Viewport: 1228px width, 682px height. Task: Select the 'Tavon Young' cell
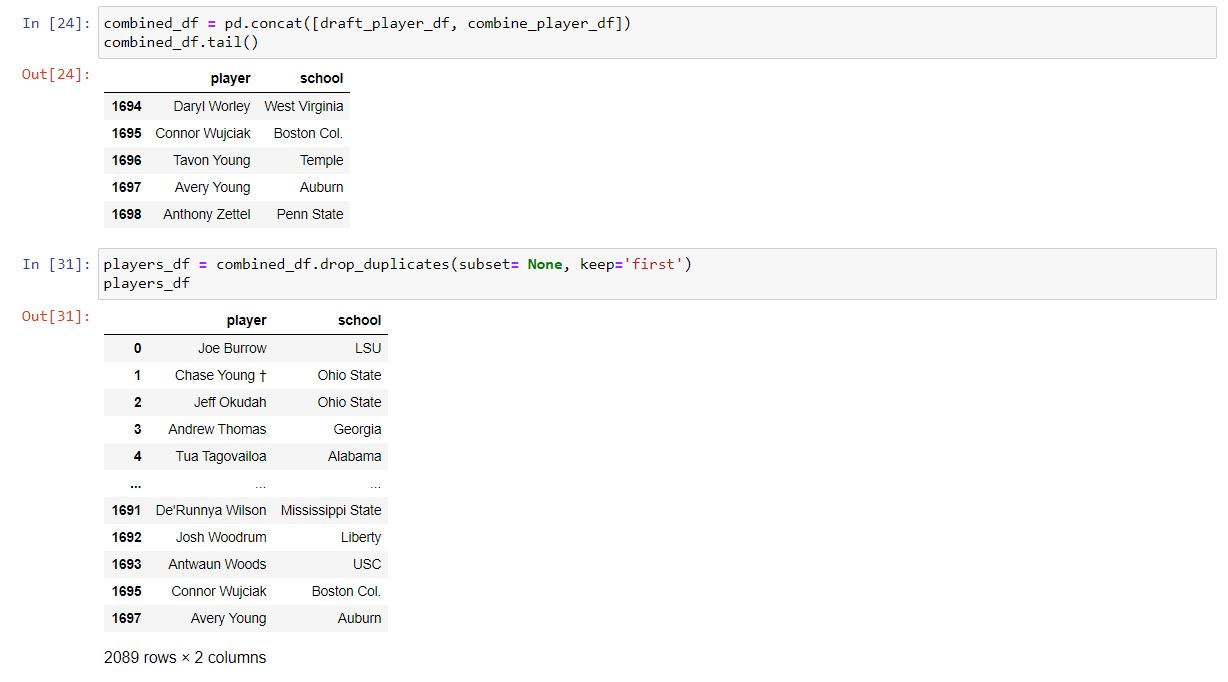point(212,160)
